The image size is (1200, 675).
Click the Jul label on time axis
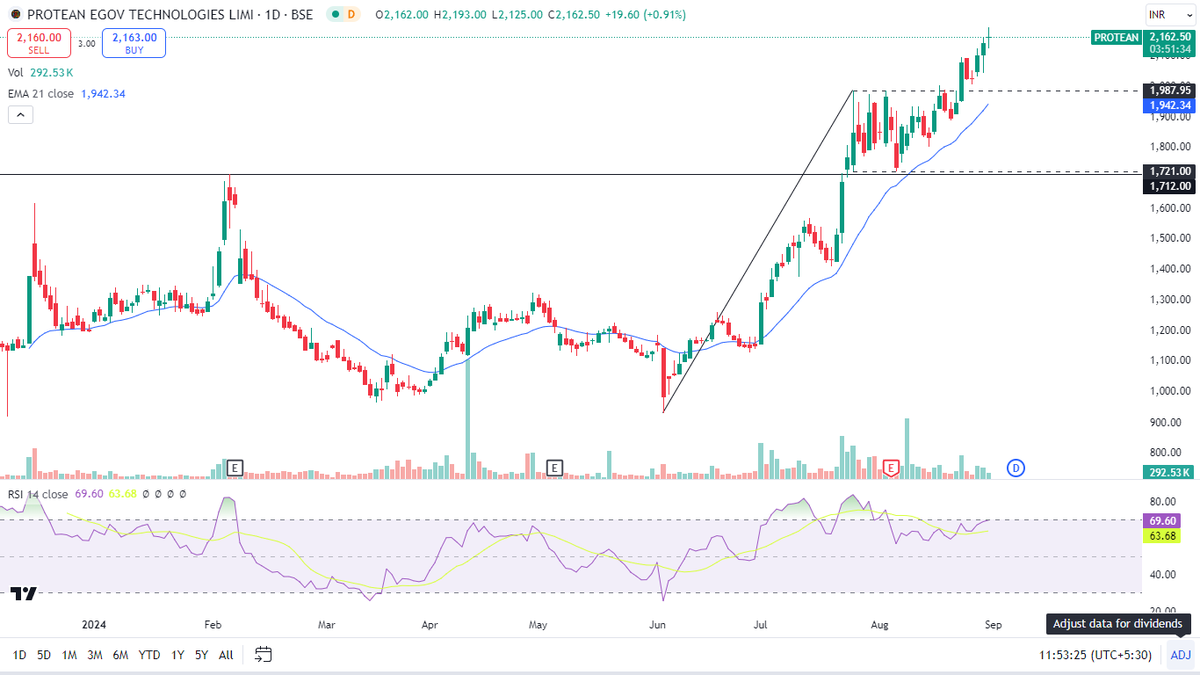(761, 624)
